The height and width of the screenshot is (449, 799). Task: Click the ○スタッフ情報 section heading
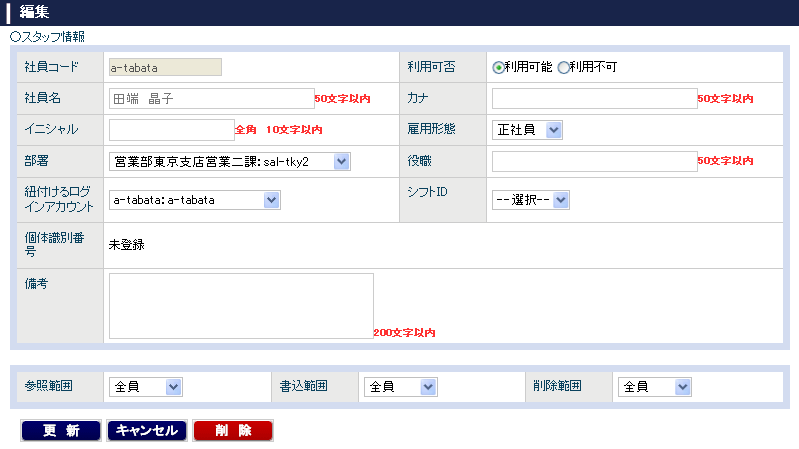[x=47, y=37]
